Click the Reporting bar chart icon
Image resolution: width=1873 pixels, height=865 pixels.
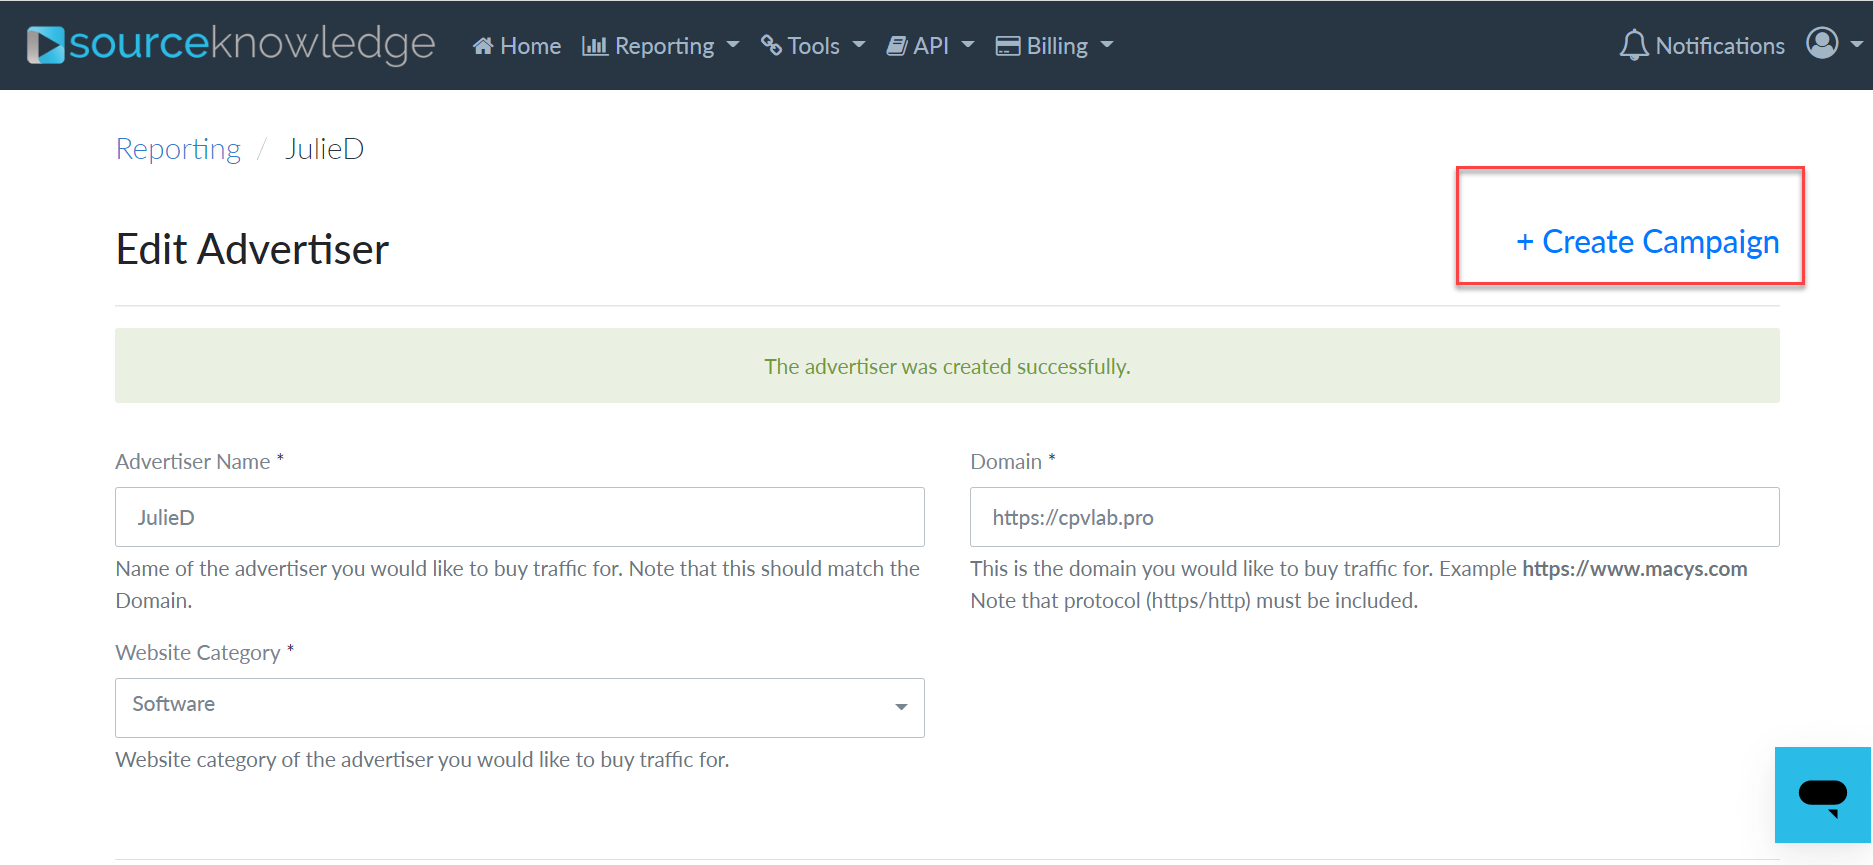(595, 46)
